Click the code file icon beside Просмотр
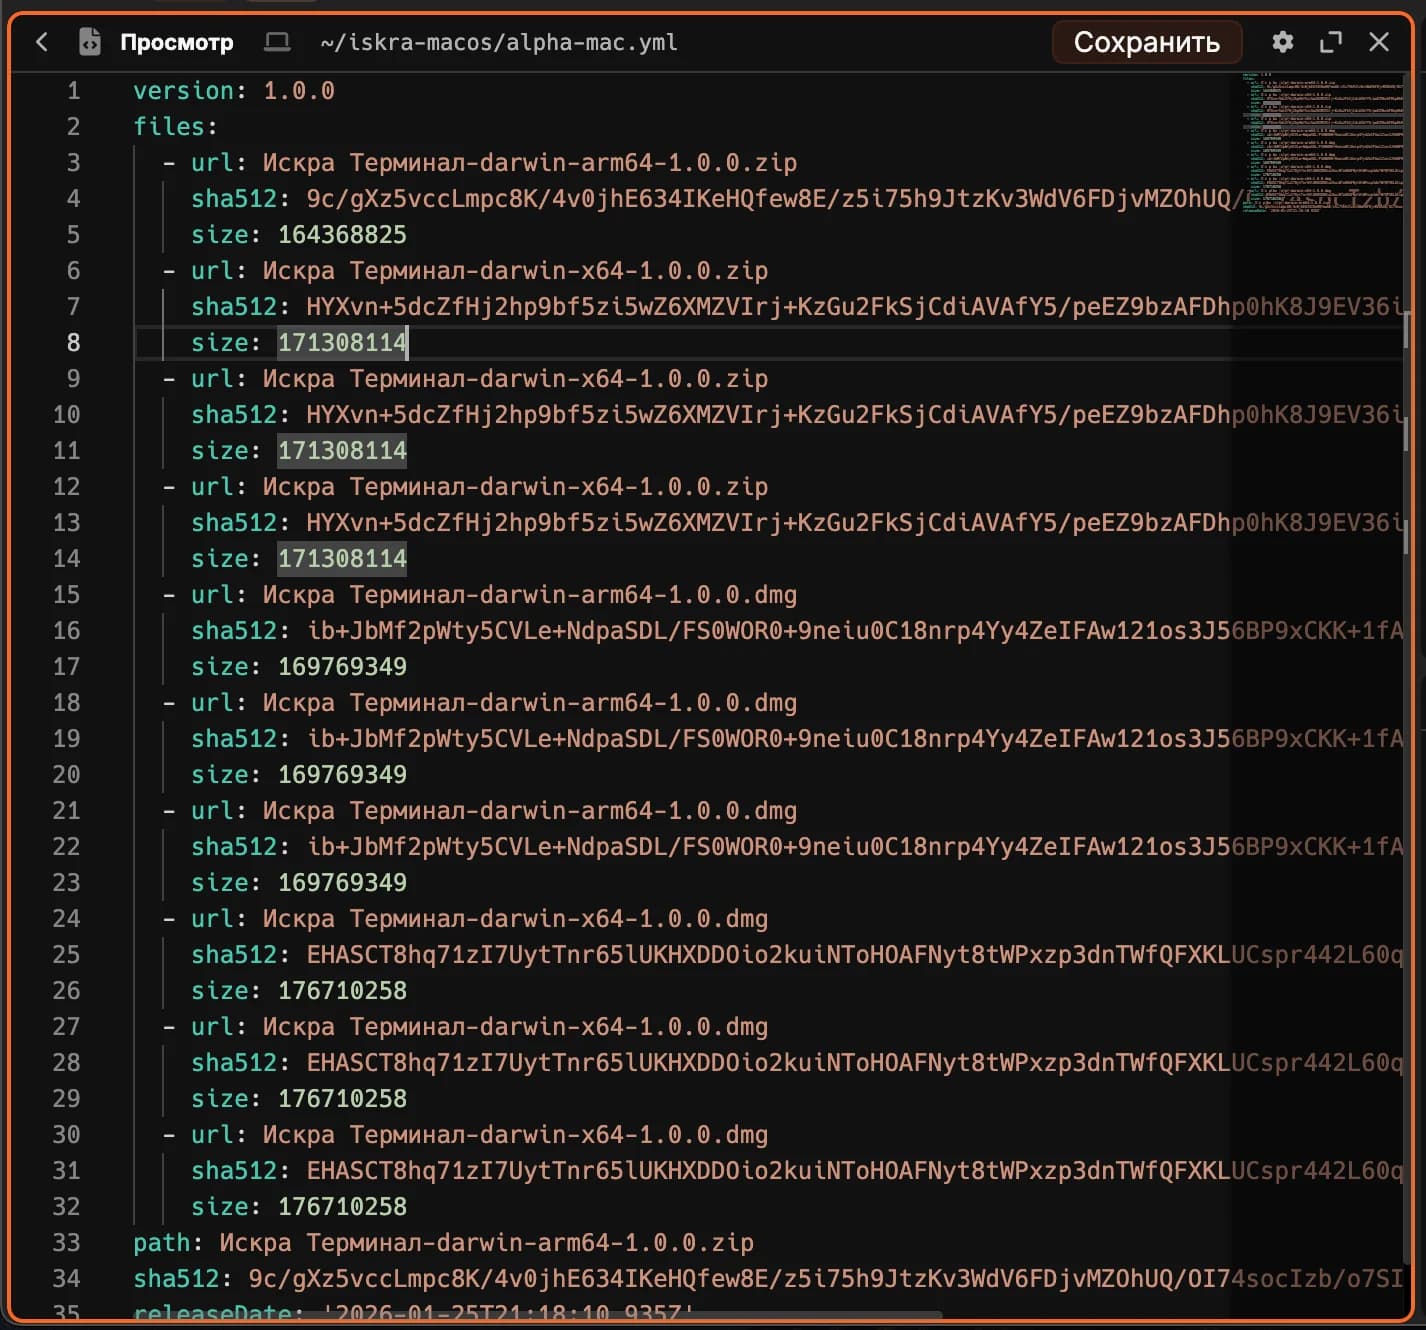This screenshot has width=1426, height=1330. pyautogui.click(x=90, y=42)
